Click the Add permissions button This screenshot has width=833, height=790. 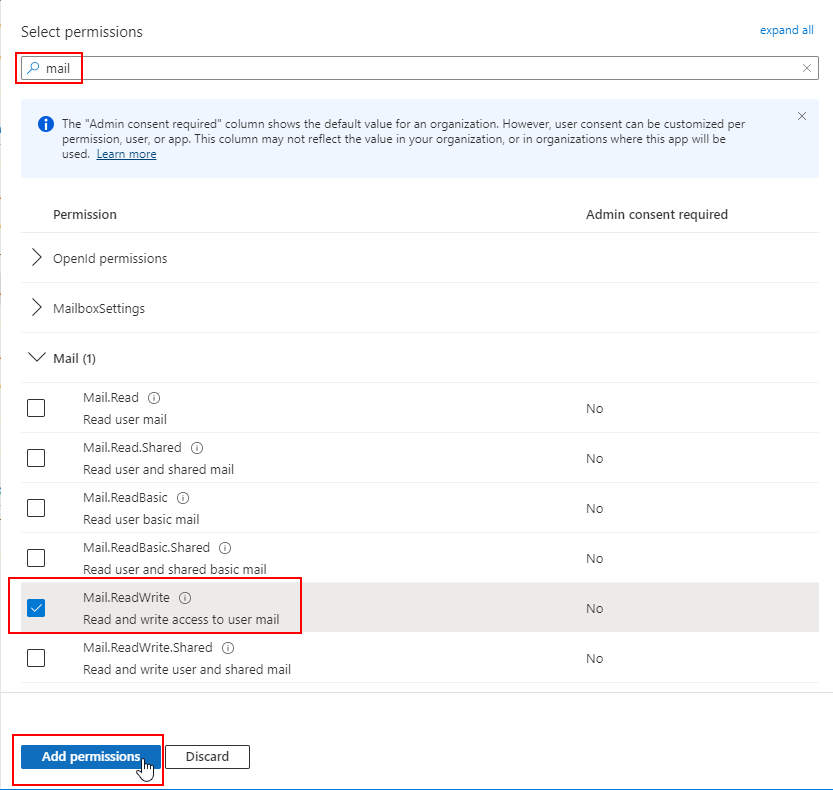click(x=90, y=757)
